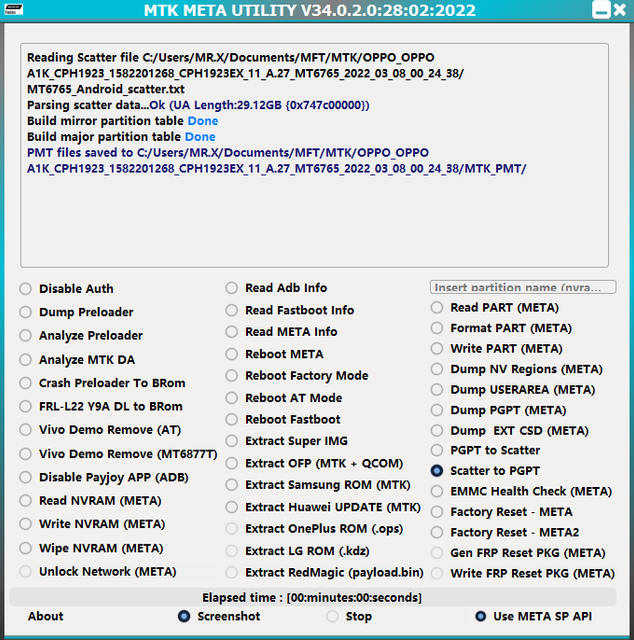Select Extract LG ROM (.kdz)
This screenshot has height=640, width=634.
231,551
